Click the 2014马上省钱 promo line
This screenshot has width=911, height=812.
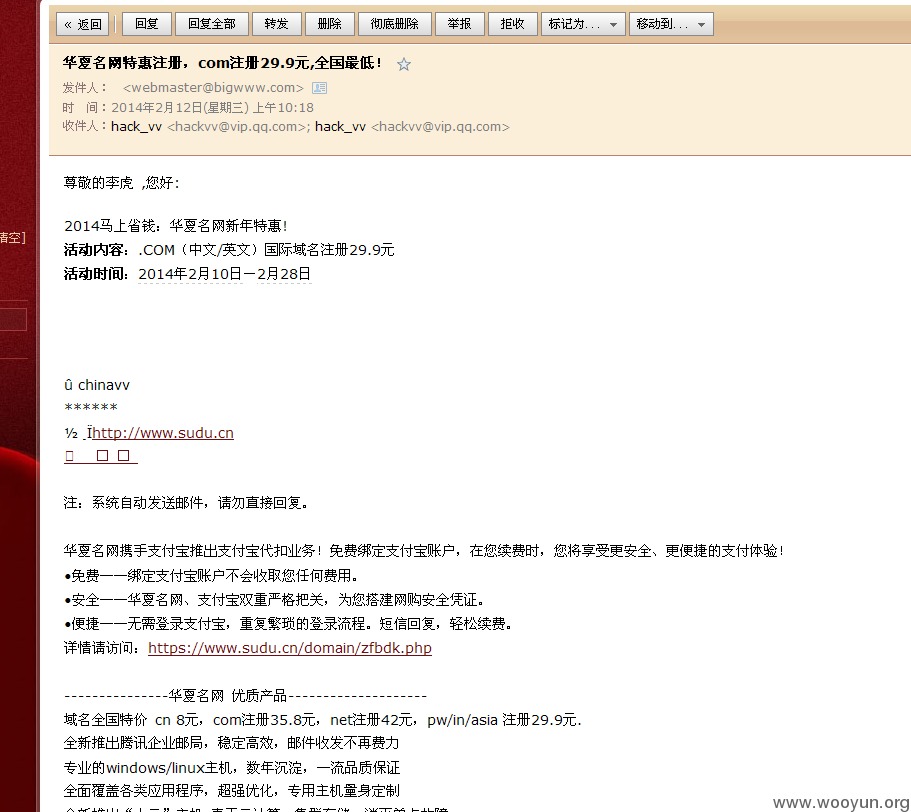175,225
